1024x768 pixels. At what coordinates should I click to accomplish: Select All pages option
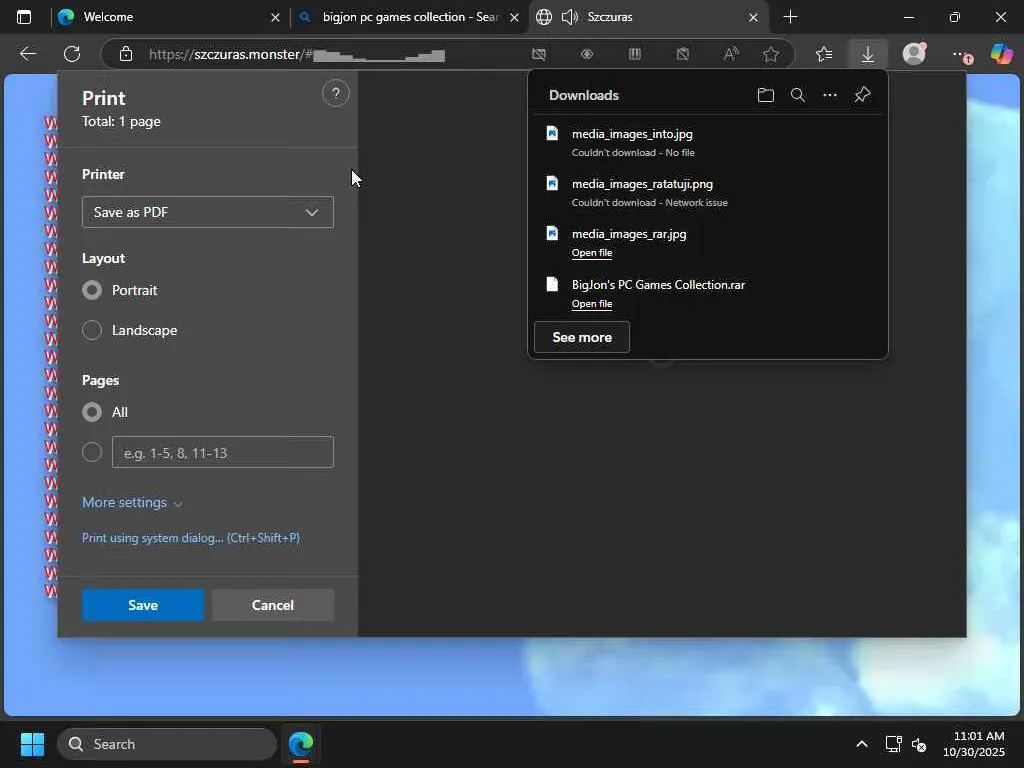[92, 412]
